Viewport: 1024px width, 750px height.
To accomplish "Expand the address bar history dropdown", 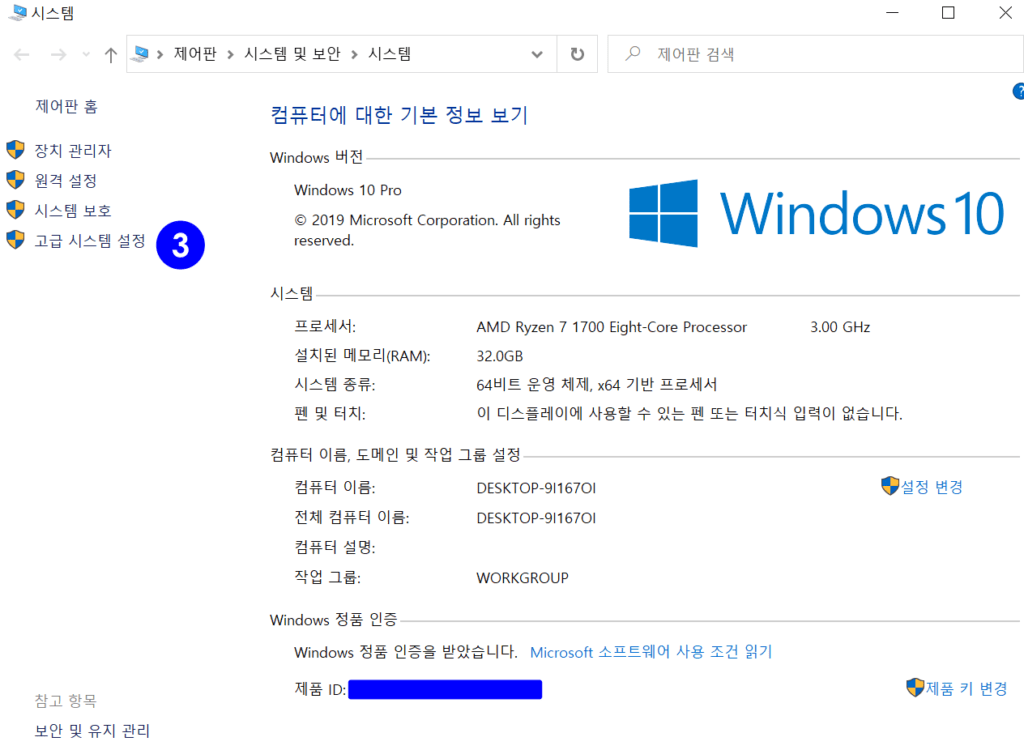I will coord(537,54).
